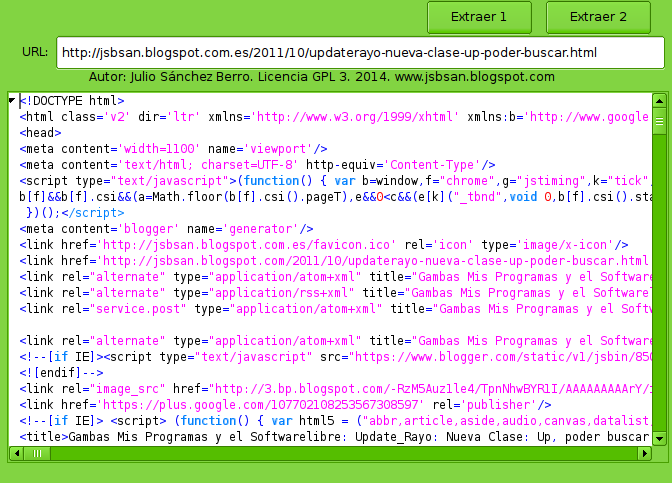Click the 'var html5' script line
The height and width of the screenshot is (483, 672).
[336, 420]
